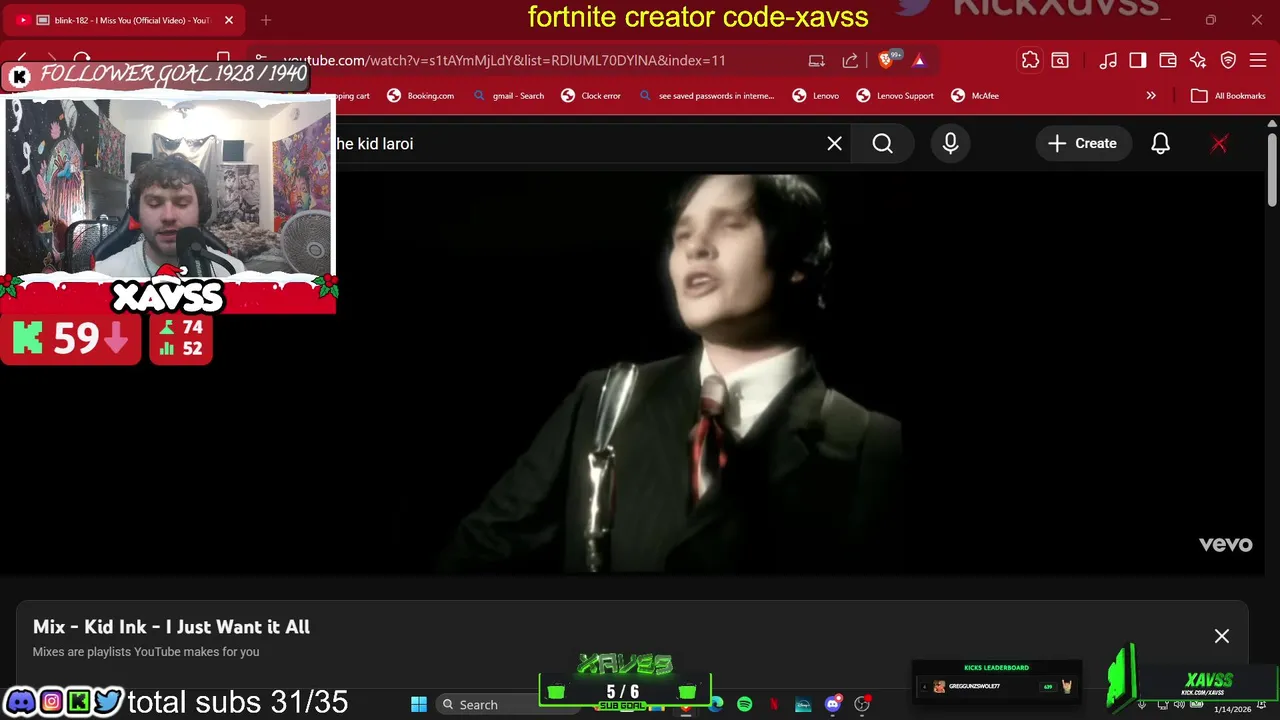Show hidden bookmarks with the double chevron
This screenshot has height=720, width=1280.
(x=1151, y=96)
